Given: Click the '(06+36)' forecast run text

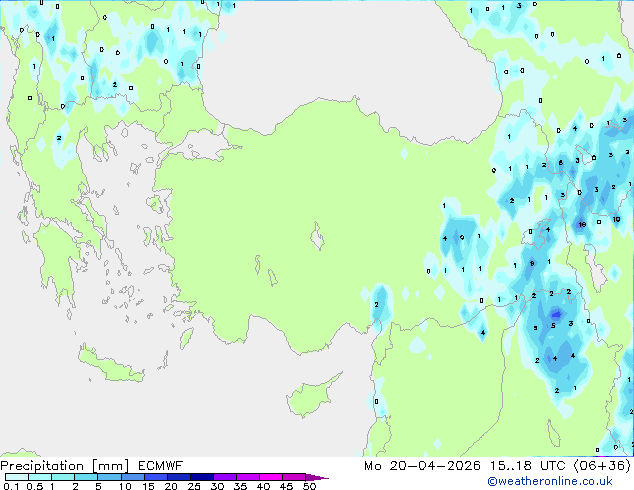Looking at the screenshot, I should click(602, 466).
